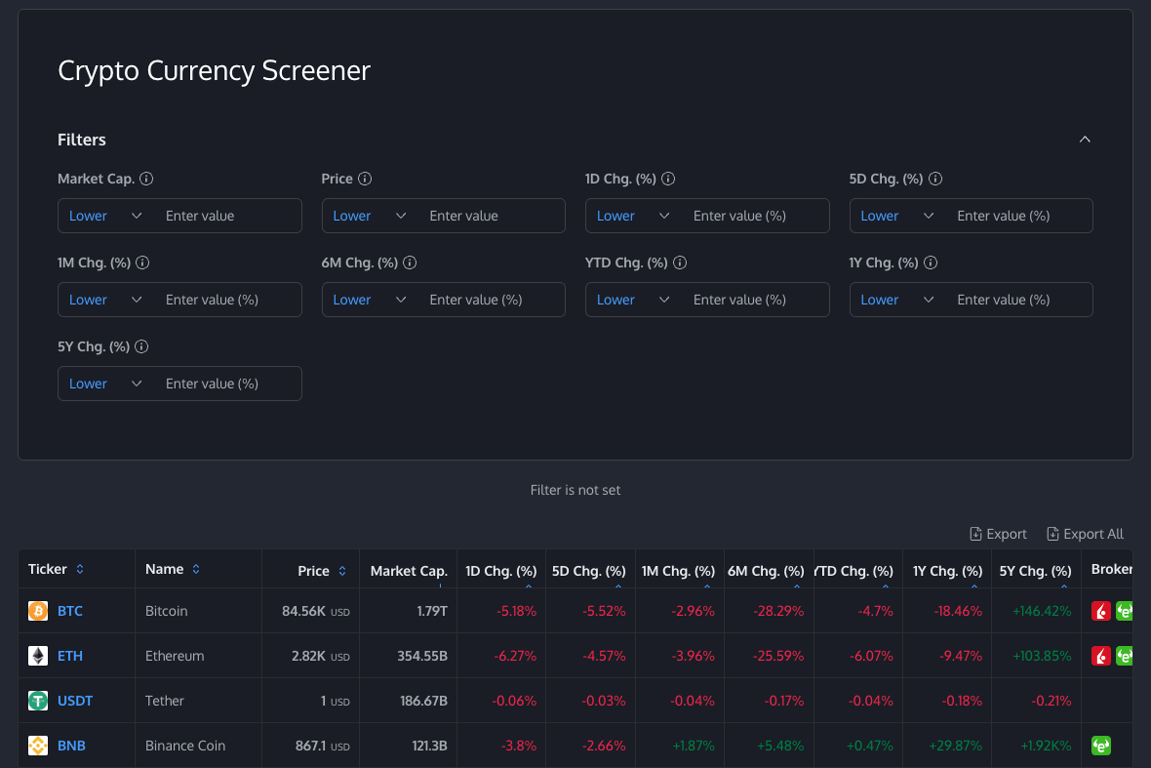Click the red broker icon in Bitcoin row

[1101, 611]
